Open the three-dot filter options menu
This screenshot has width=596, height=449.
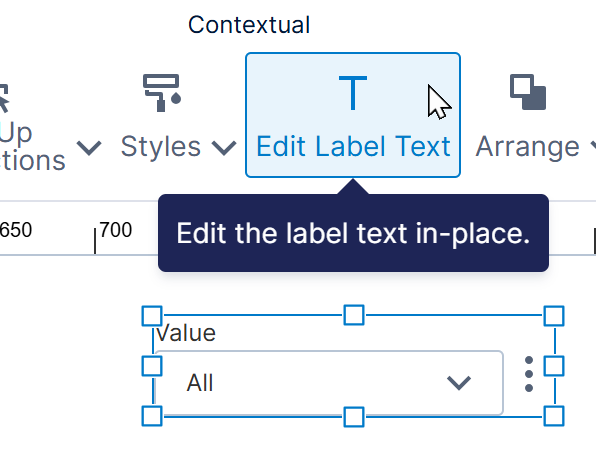[528, 374]
